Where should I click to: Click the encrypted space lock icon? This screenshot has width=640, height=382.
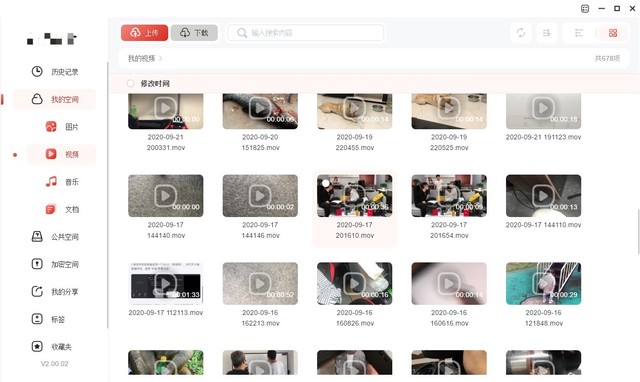[37, 264]
